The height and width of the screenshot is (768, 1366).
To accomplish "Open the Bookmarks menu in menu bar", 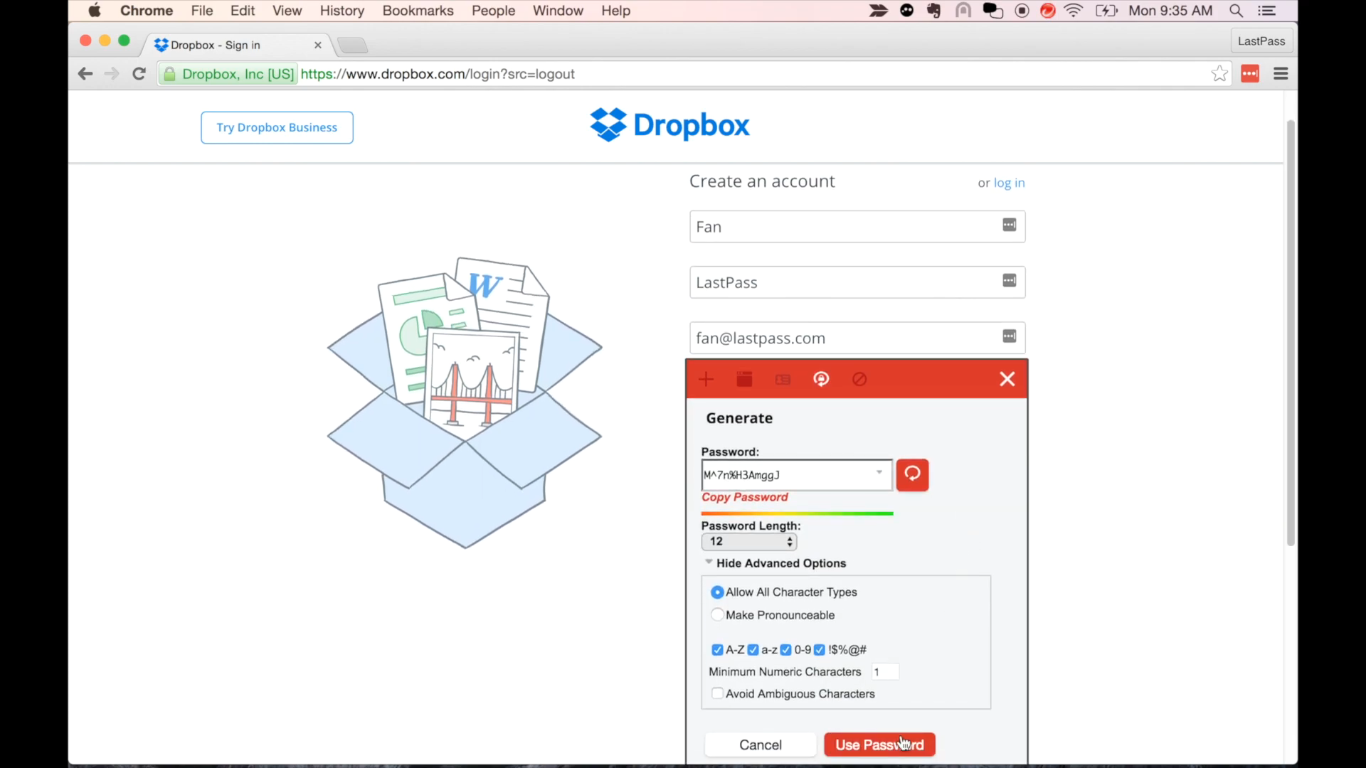I will coord(417,11).
